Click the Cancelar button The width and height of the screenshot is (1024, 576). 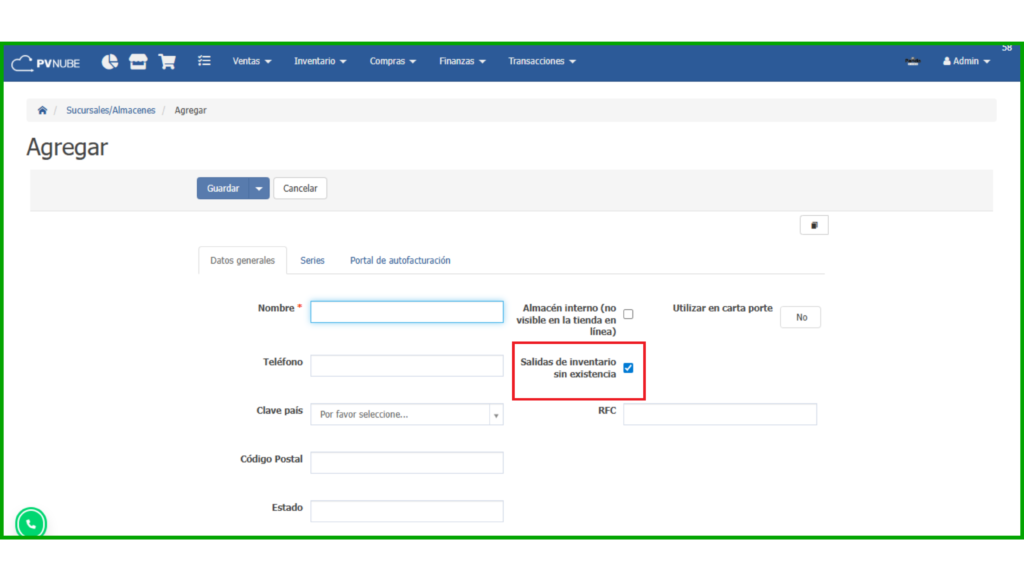(300, 188)
